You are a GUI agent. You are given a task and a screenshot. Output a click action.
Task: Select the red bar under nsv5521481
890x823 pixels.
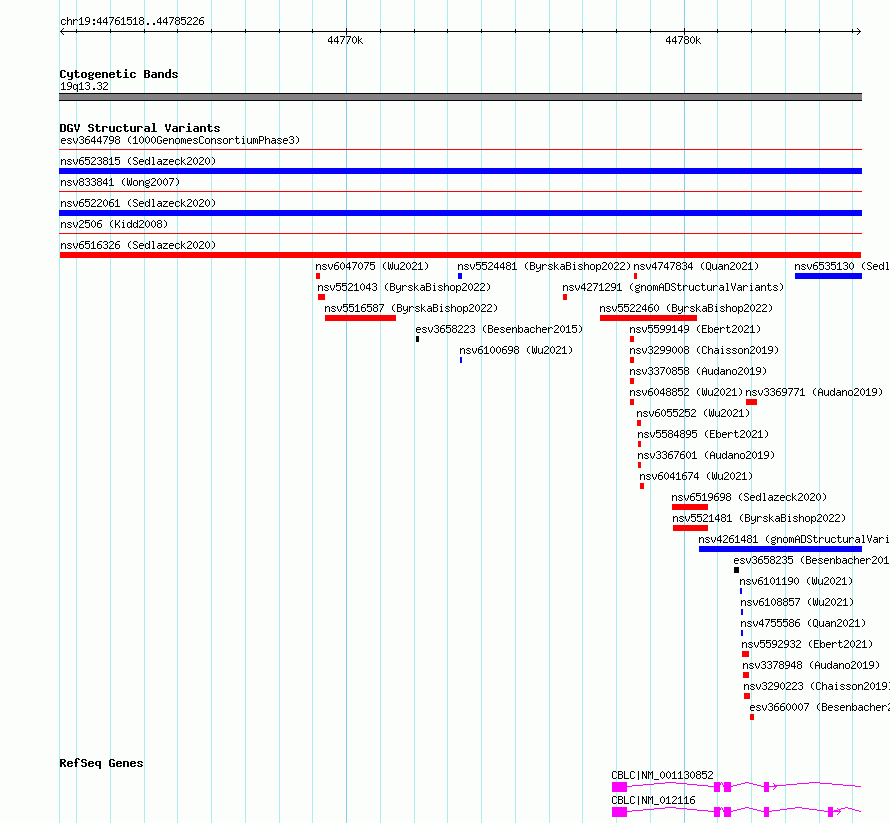(x=690, y=528)
